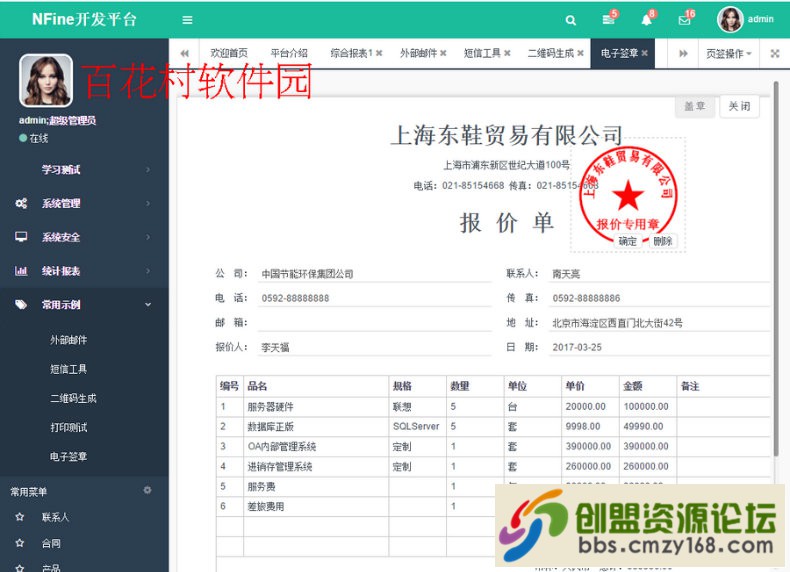Click the 报价人 field 李天福
The height and width of the screenshot is (572, 790).
[x=374, y=347]
